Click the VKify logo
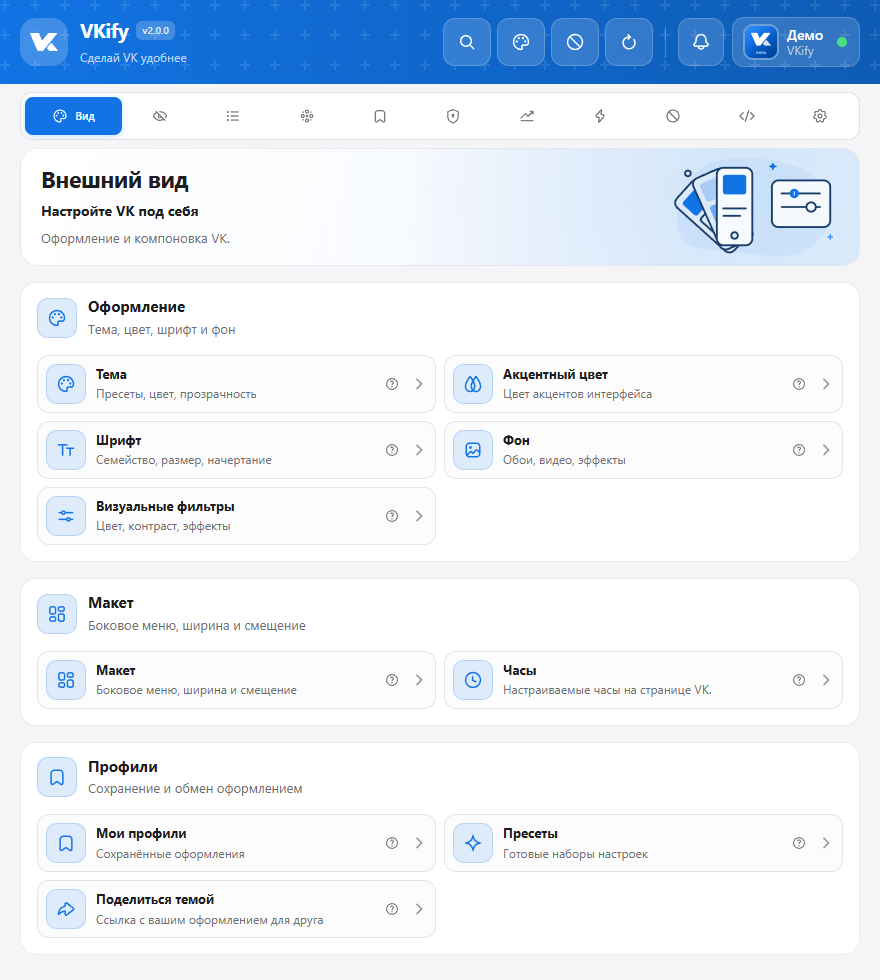Screen dimensions: 880x980 [44, 42]
